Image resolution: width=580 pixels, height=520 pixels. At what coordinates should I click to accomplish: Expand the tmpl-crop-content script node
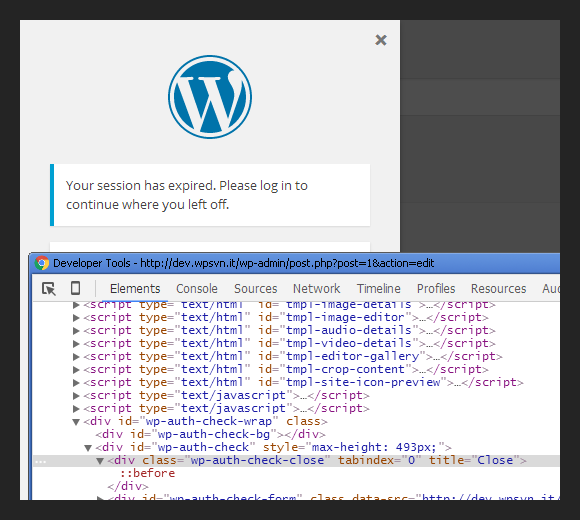[x=76, y=369]
